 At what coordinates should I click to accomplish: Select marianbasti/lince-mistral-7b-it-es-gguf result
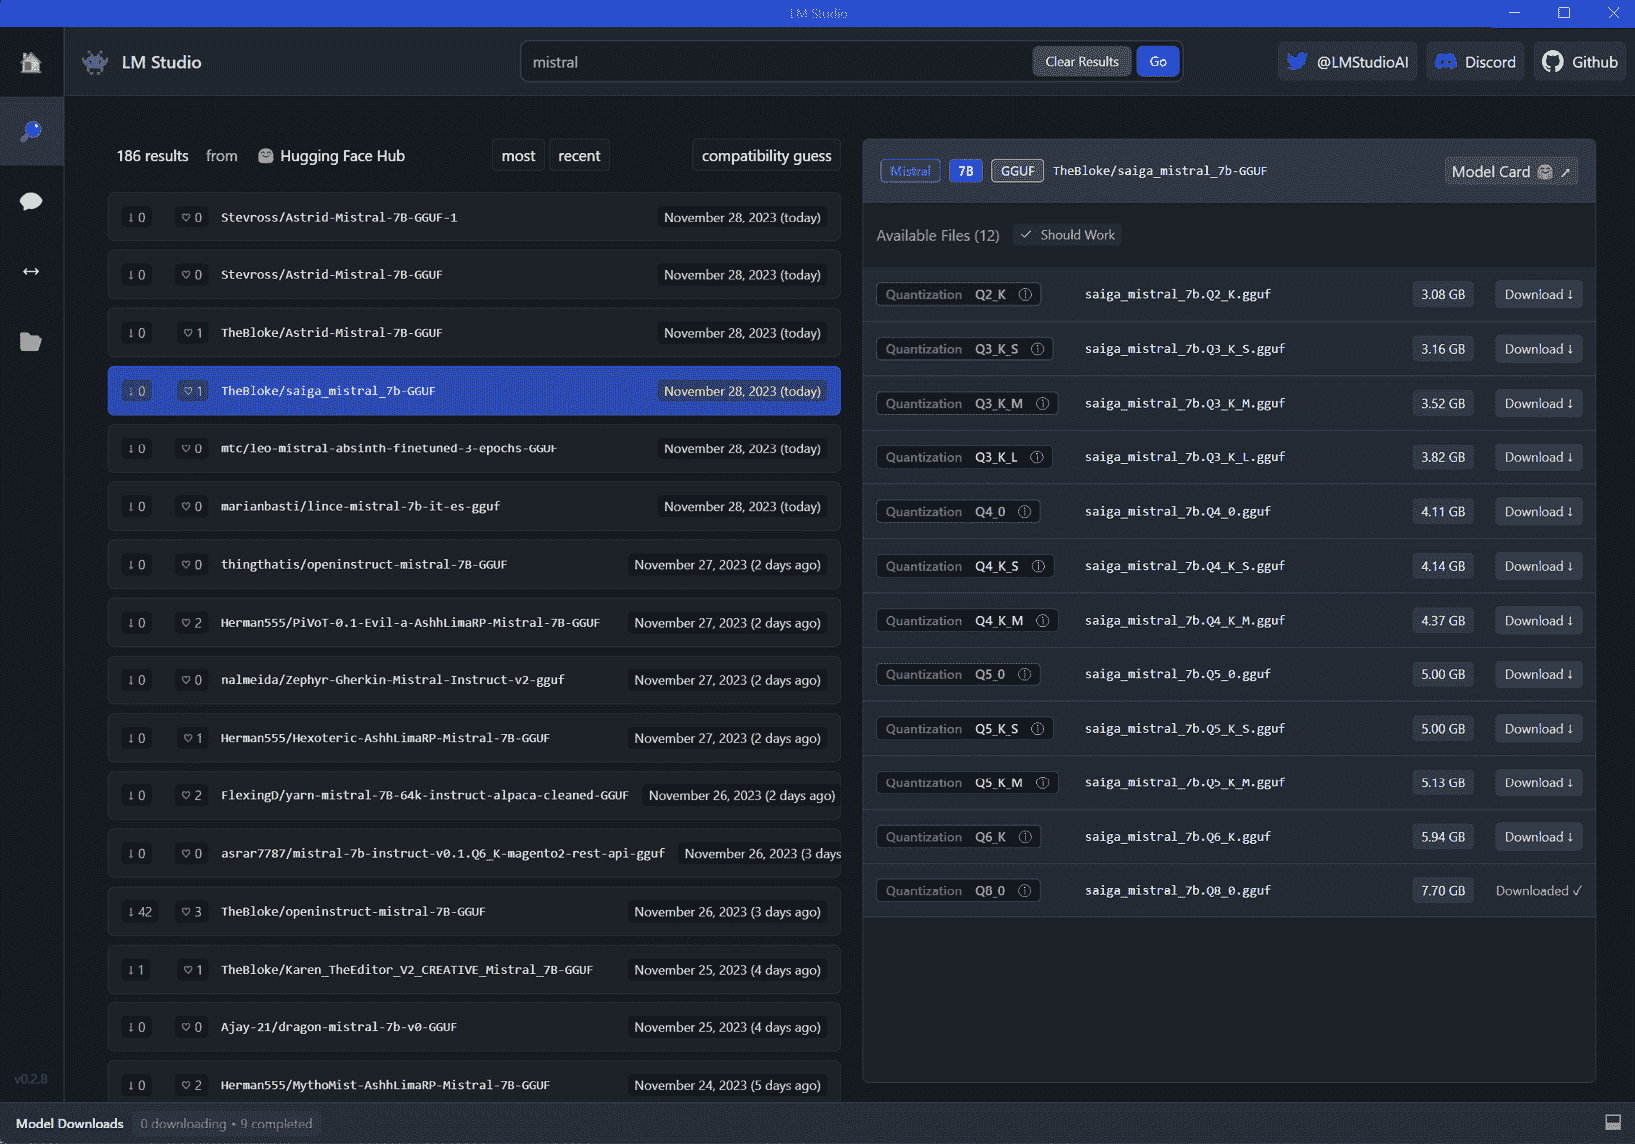click(474, 507)
